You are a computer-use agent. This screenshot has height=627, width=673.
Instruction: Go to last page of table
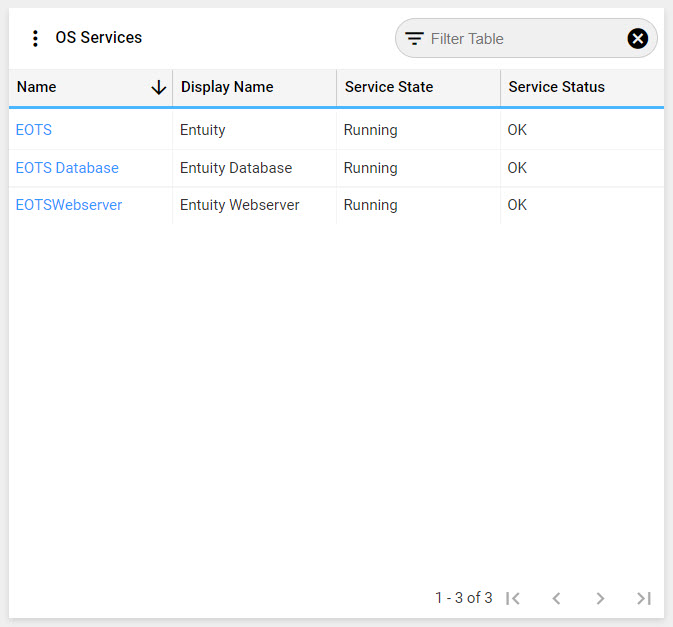(x=644, y=598)
